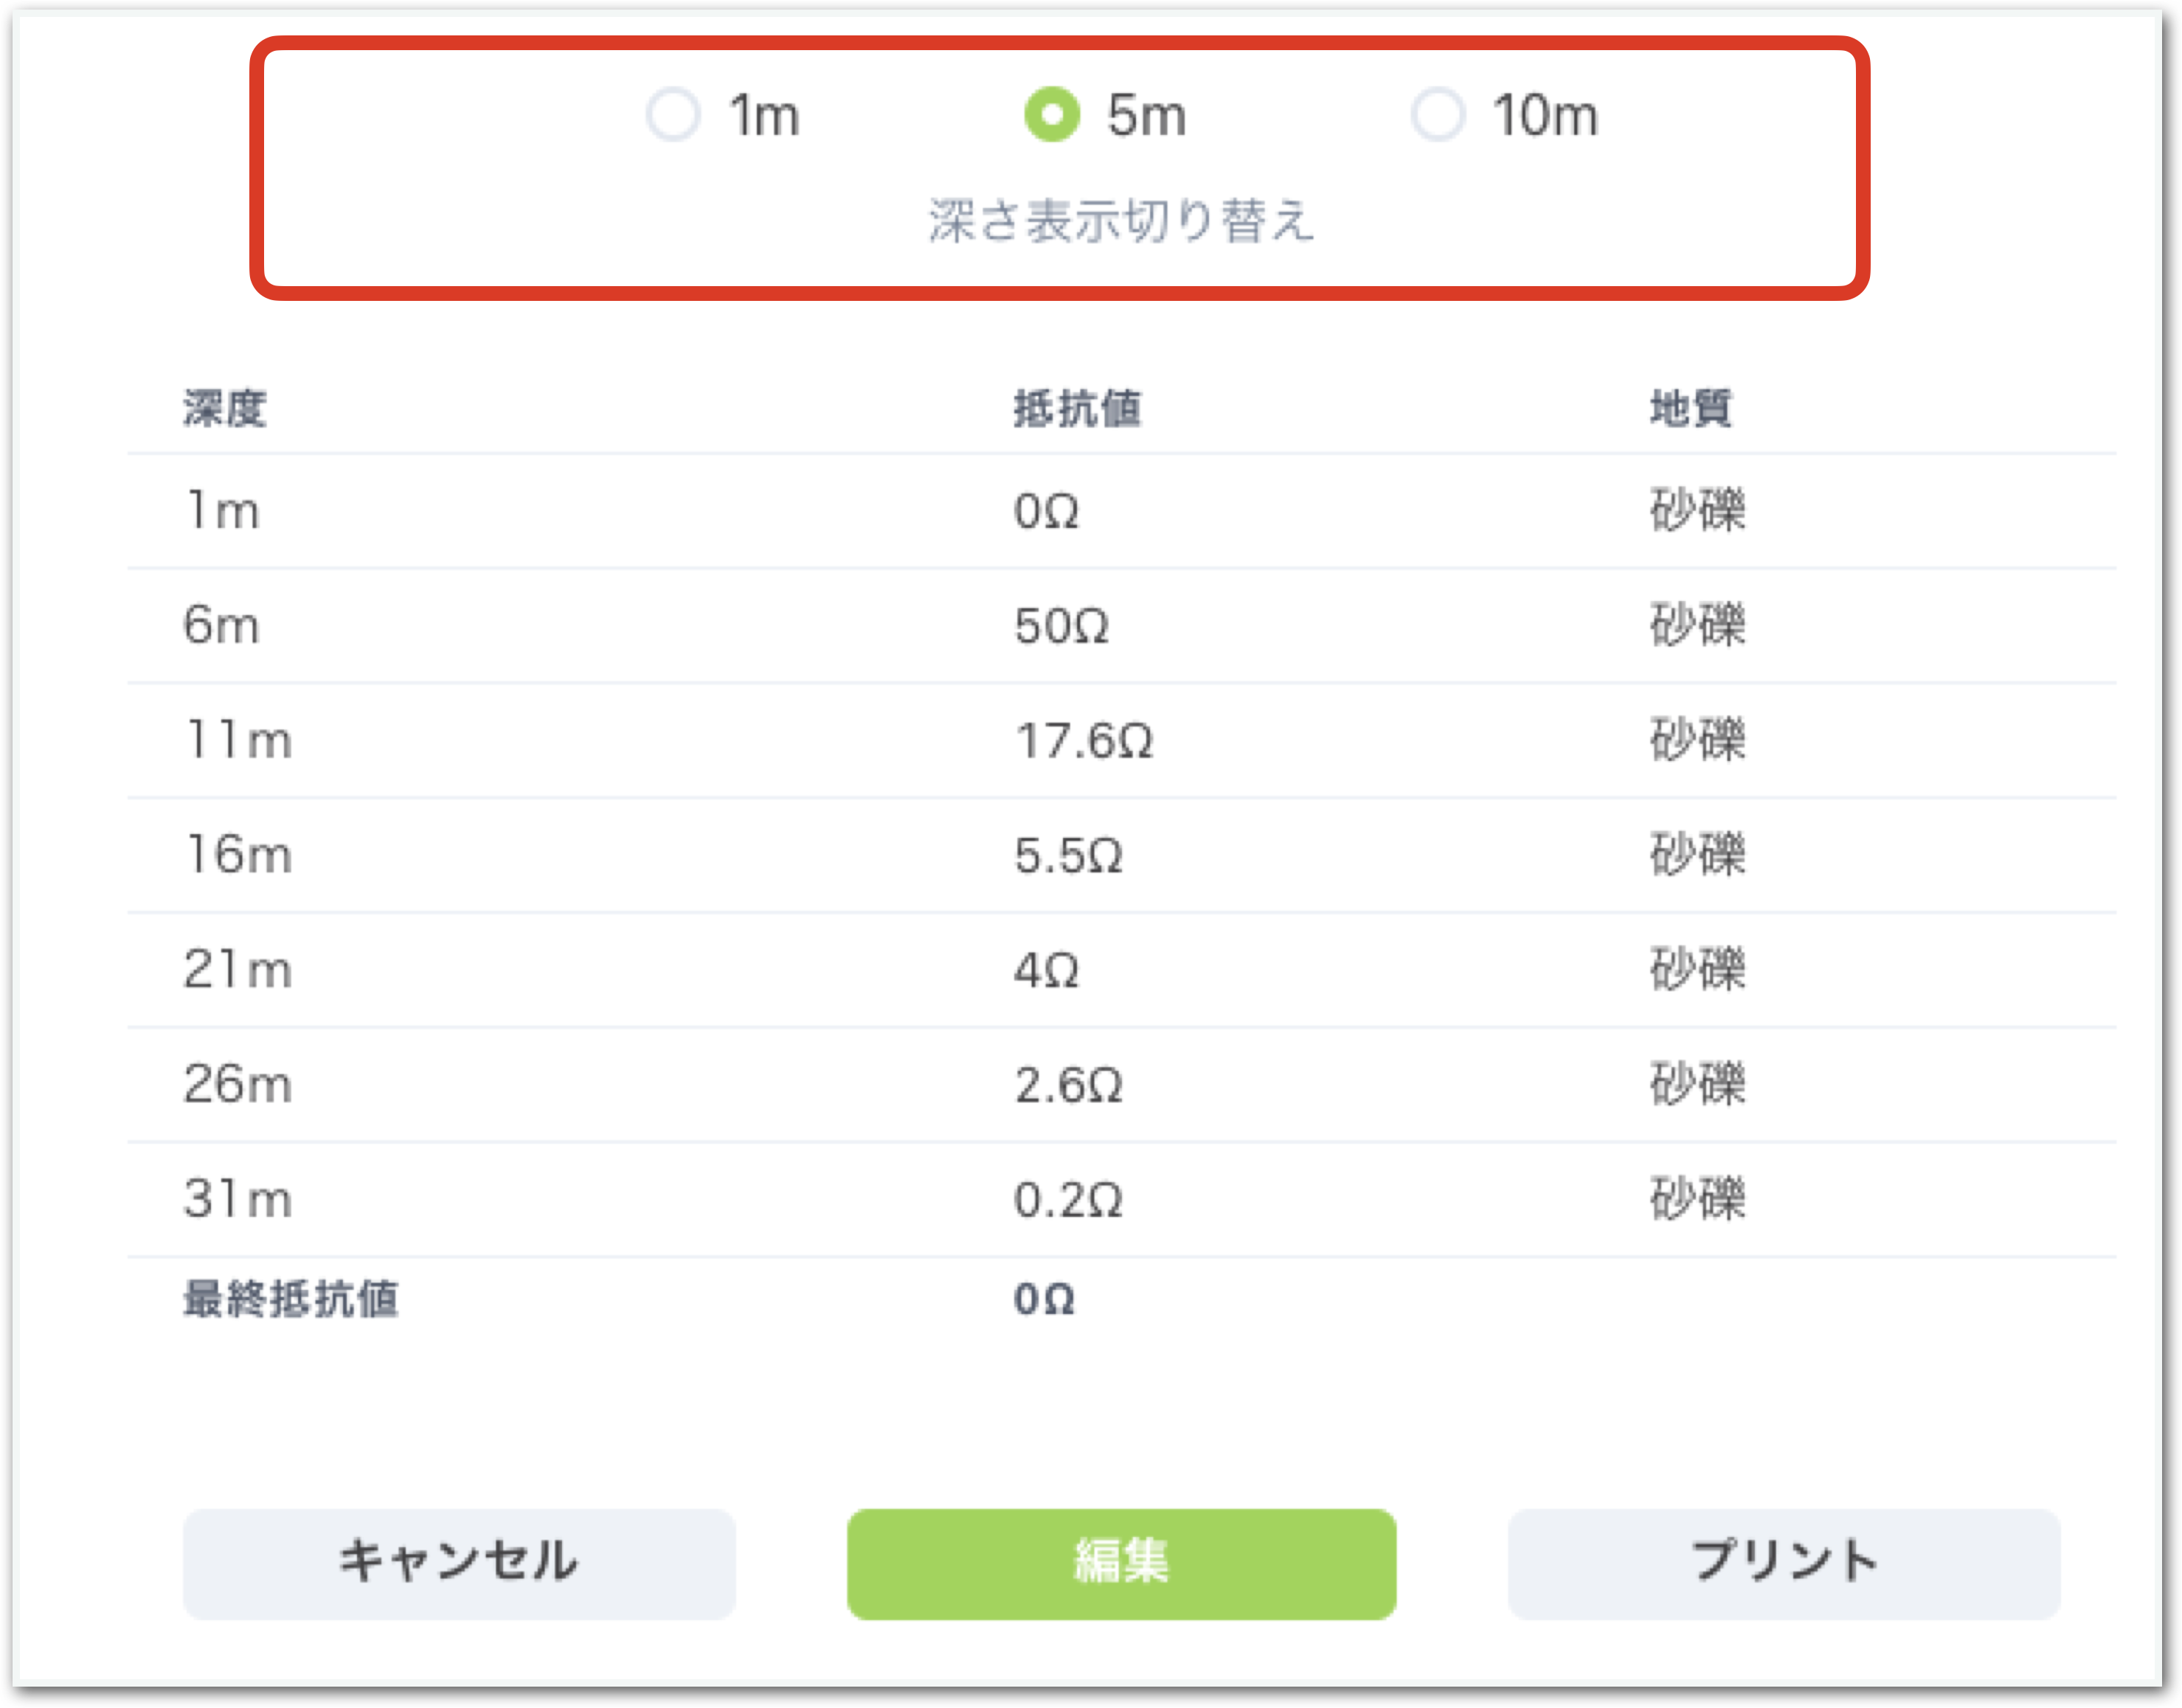This screenshot has width=2182, height=1708.
Task: Select the 0.2Ω resistance value
Action: (1068, 1199)
